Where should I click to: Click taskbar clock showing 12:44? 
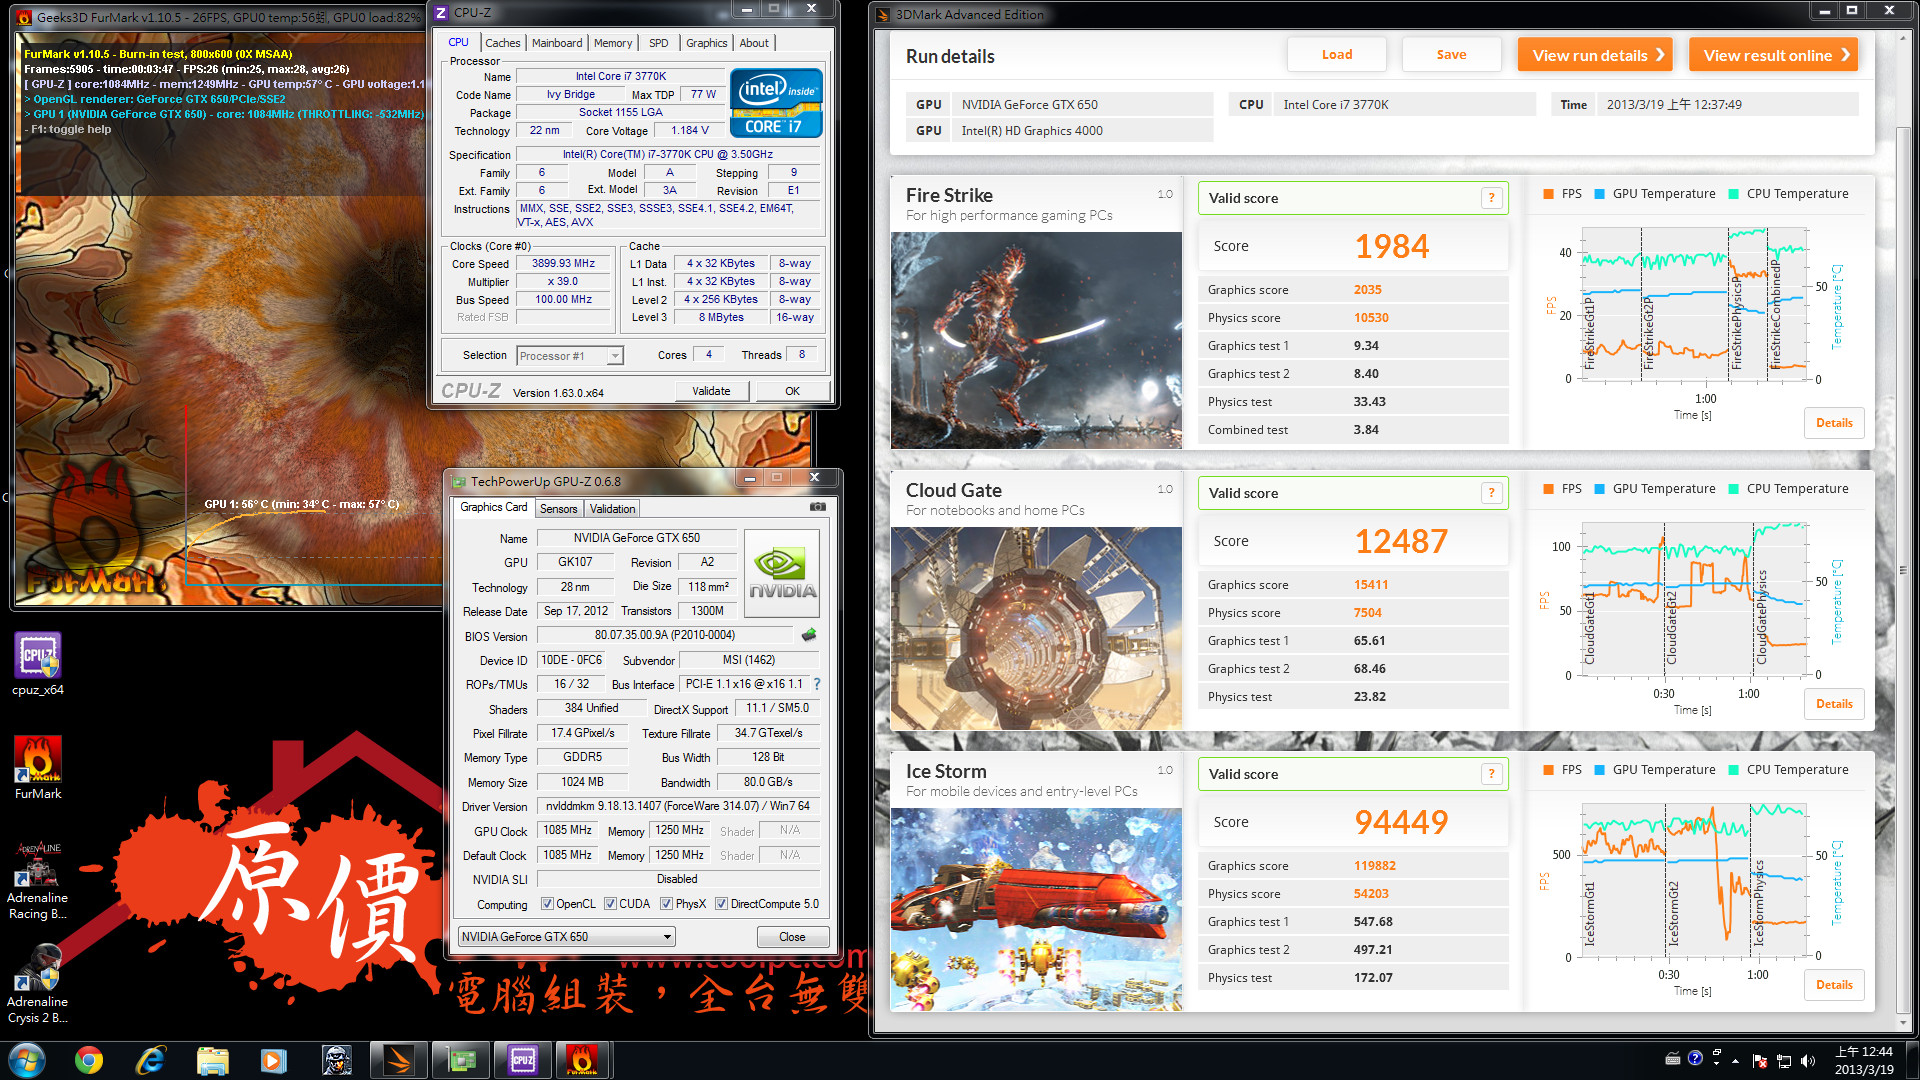click(1863, 1060)
